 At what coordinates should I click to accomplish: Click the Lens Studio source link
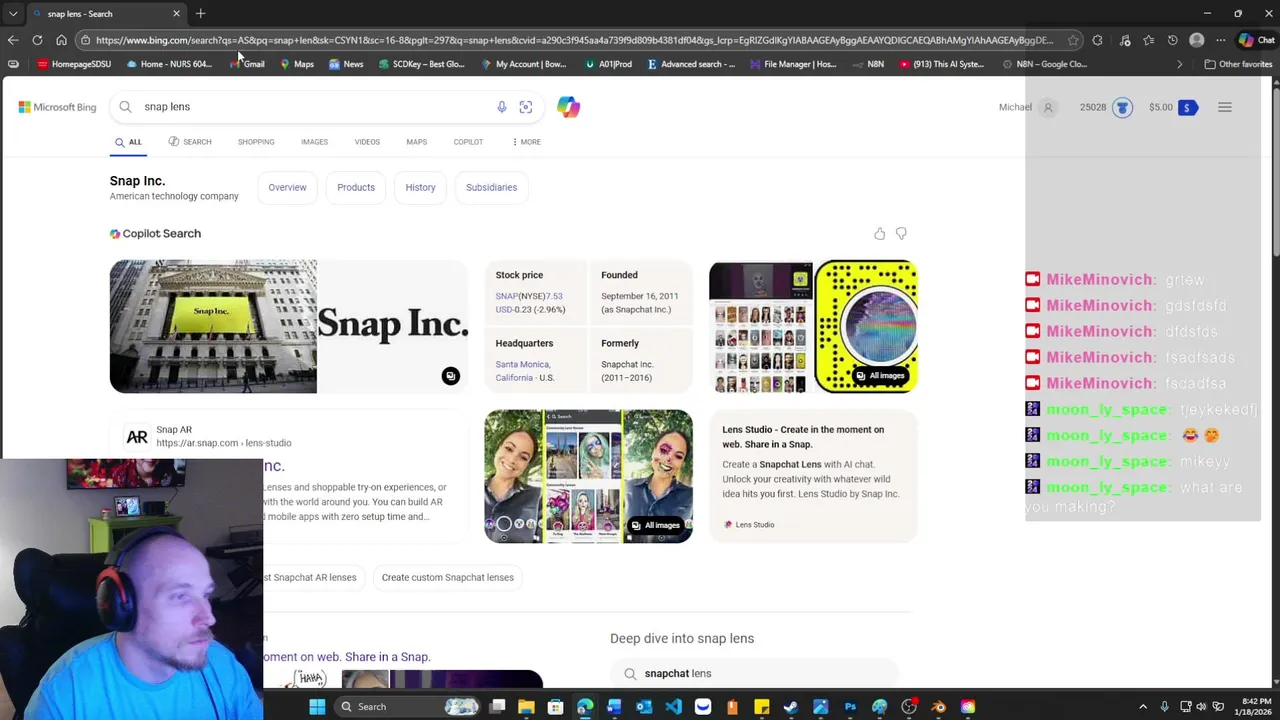pos(749,525)
